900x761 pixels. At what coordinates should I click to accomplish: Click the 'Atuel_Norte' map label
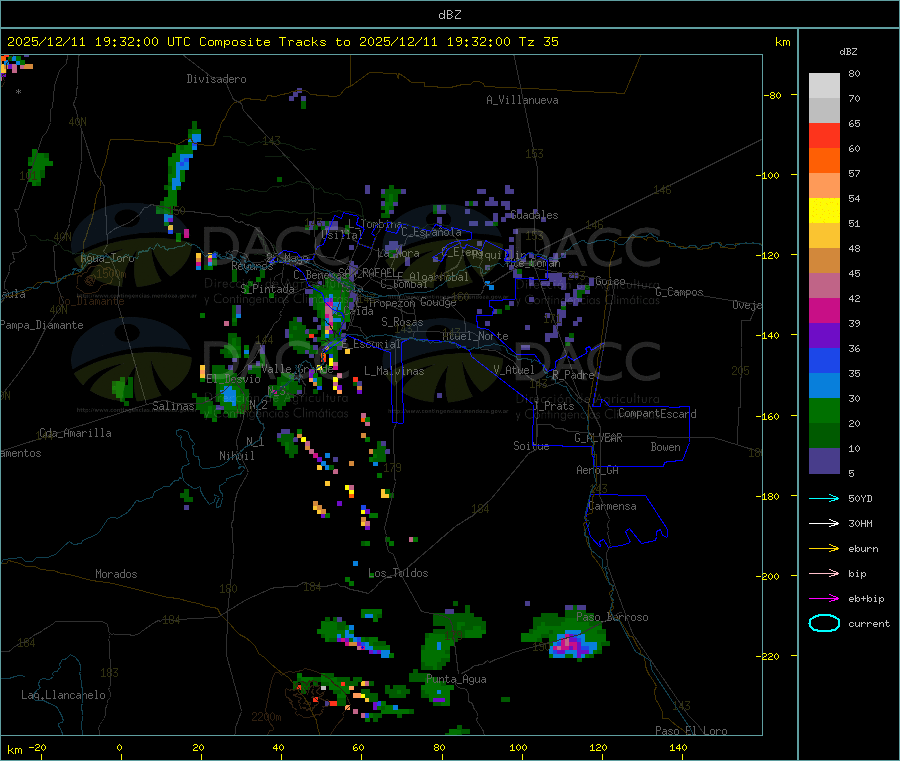[475, 336]
